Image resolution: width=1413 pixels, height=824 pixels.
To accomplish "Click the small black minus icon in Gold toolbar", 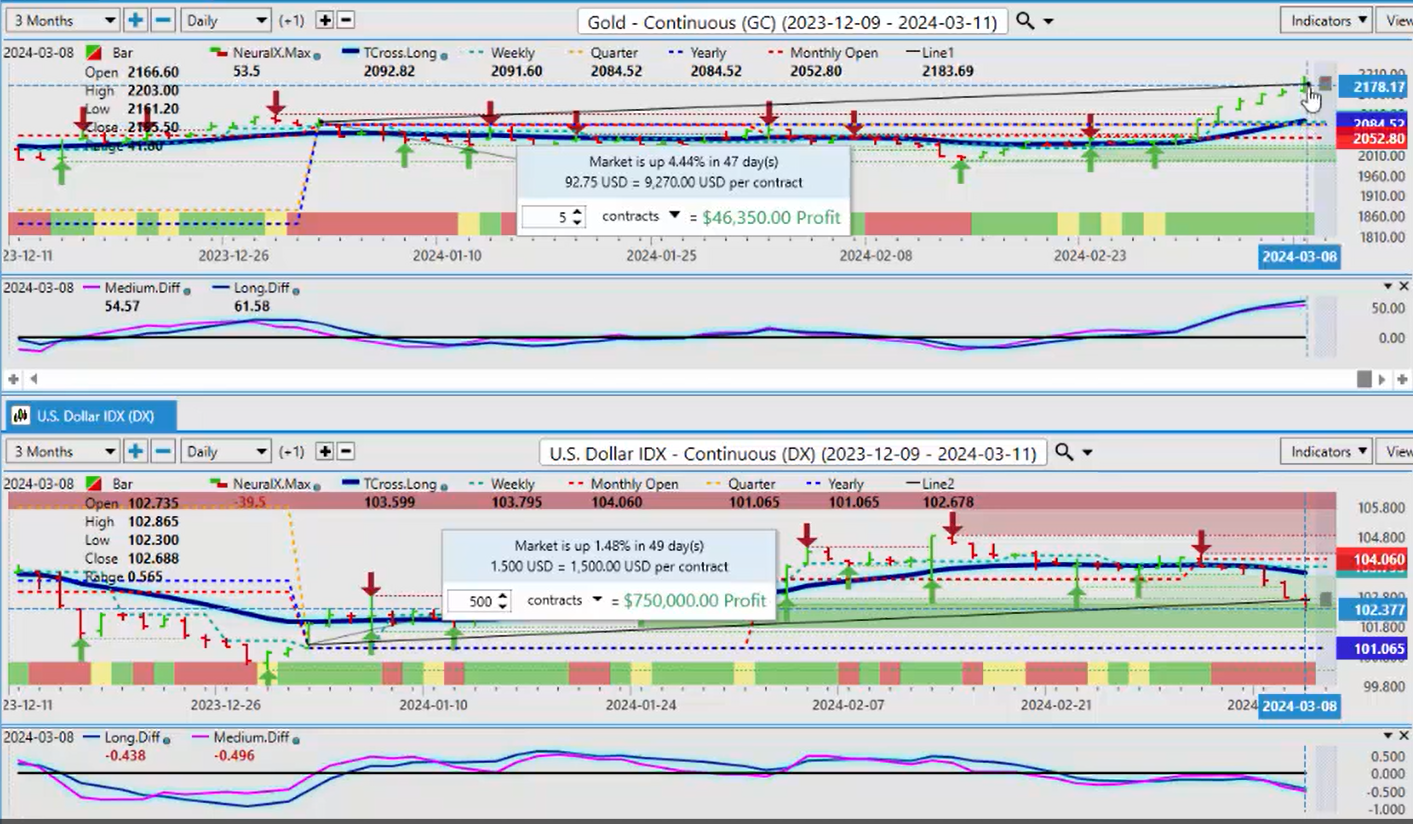I will click(x=346, y=20).
